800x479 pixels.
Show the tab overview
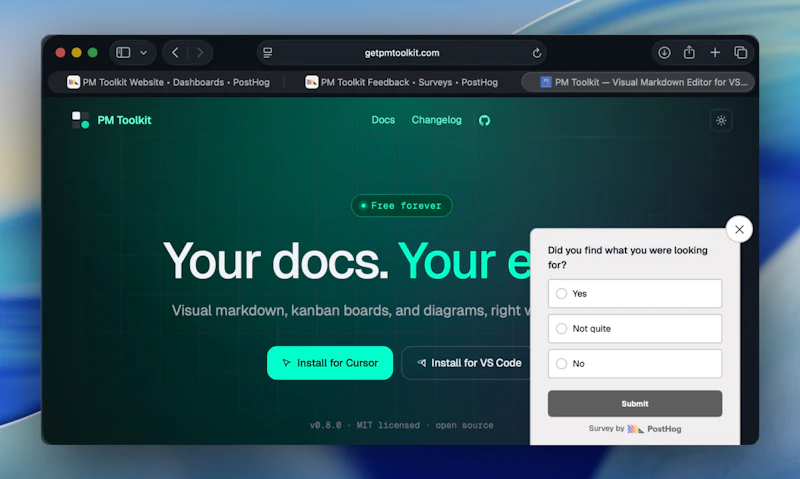(x=740, y=53)
